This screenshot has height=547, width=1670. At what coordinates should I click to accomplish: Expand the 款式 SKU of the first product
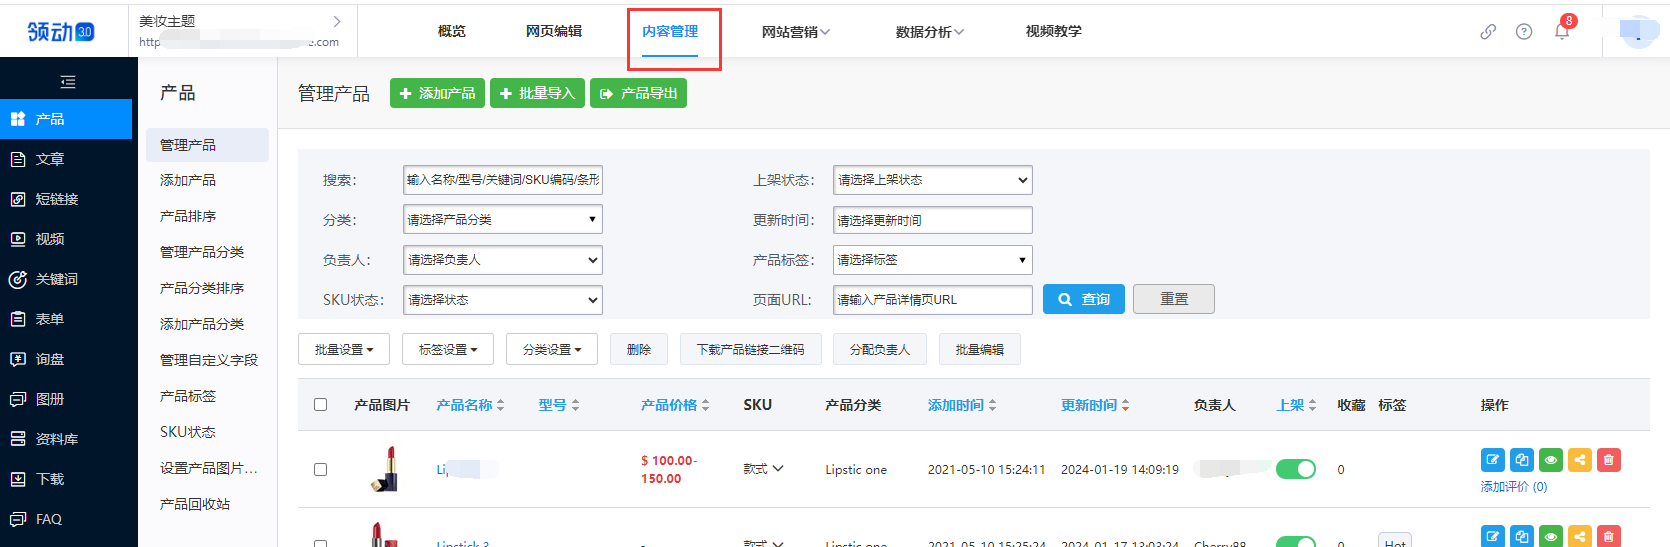[x=764, y=469]
